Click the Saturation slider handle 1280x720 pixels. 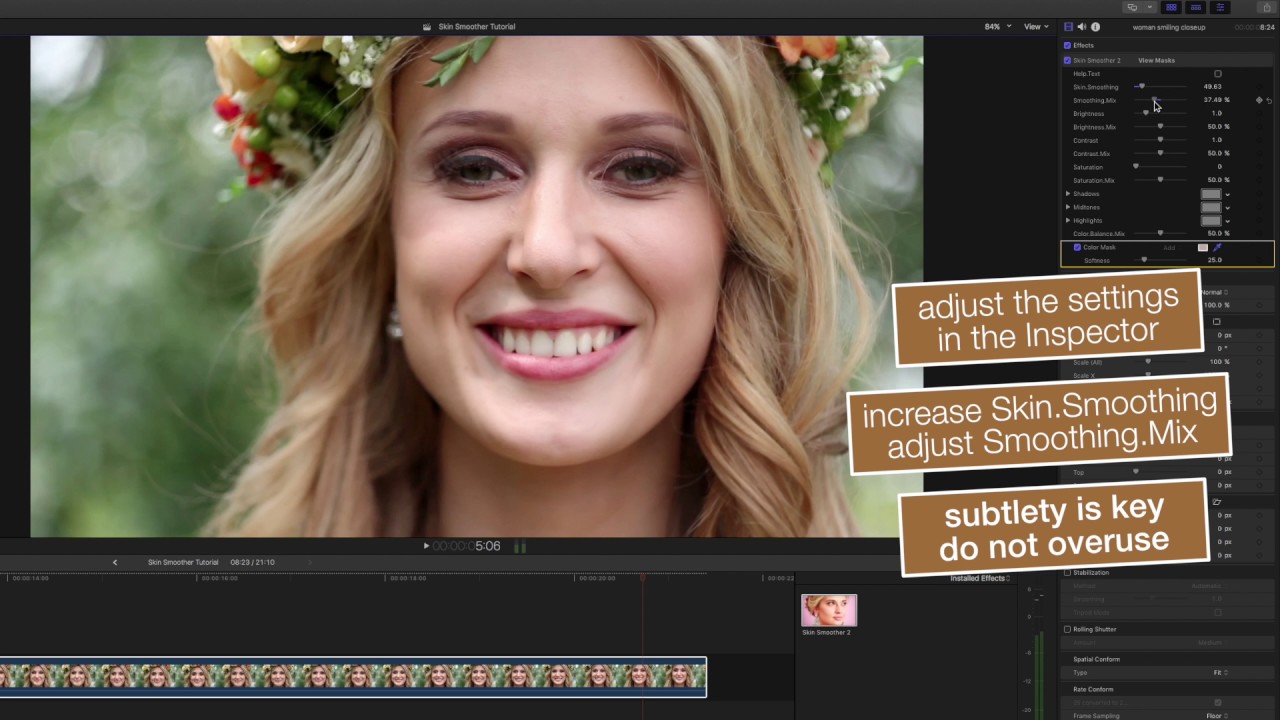(1136, 166)
